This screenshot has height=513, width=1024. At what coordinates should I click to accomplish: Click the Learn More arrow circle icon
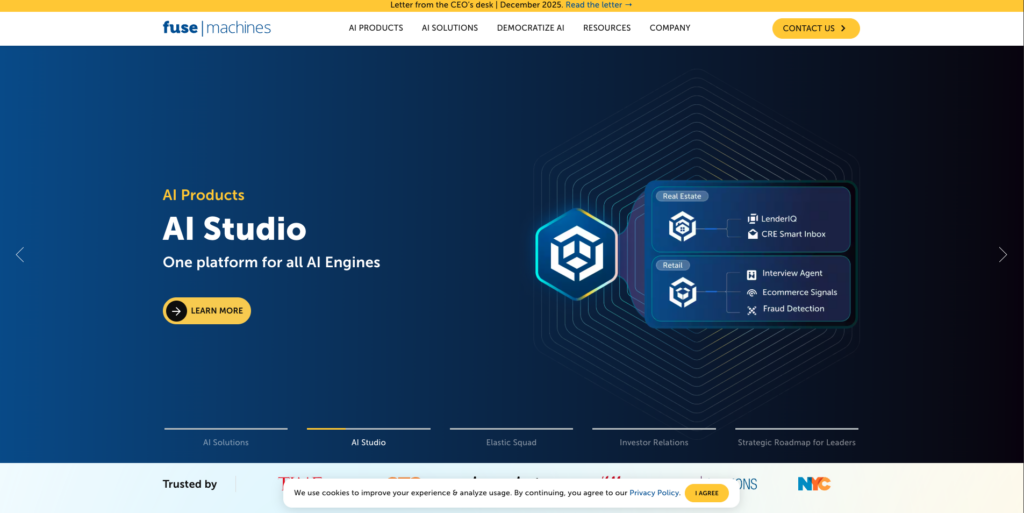[176, 311]
